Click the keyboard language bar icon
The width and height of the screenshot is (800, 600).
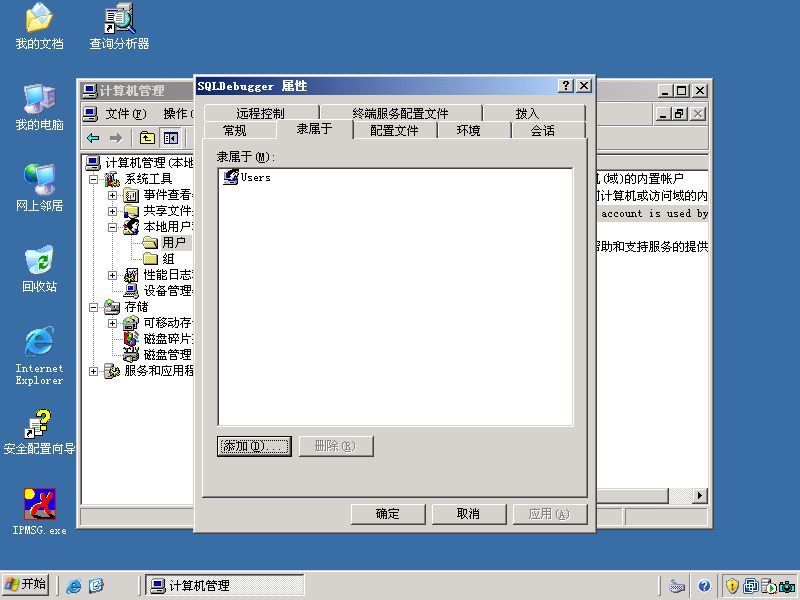(x=677, y=586)
